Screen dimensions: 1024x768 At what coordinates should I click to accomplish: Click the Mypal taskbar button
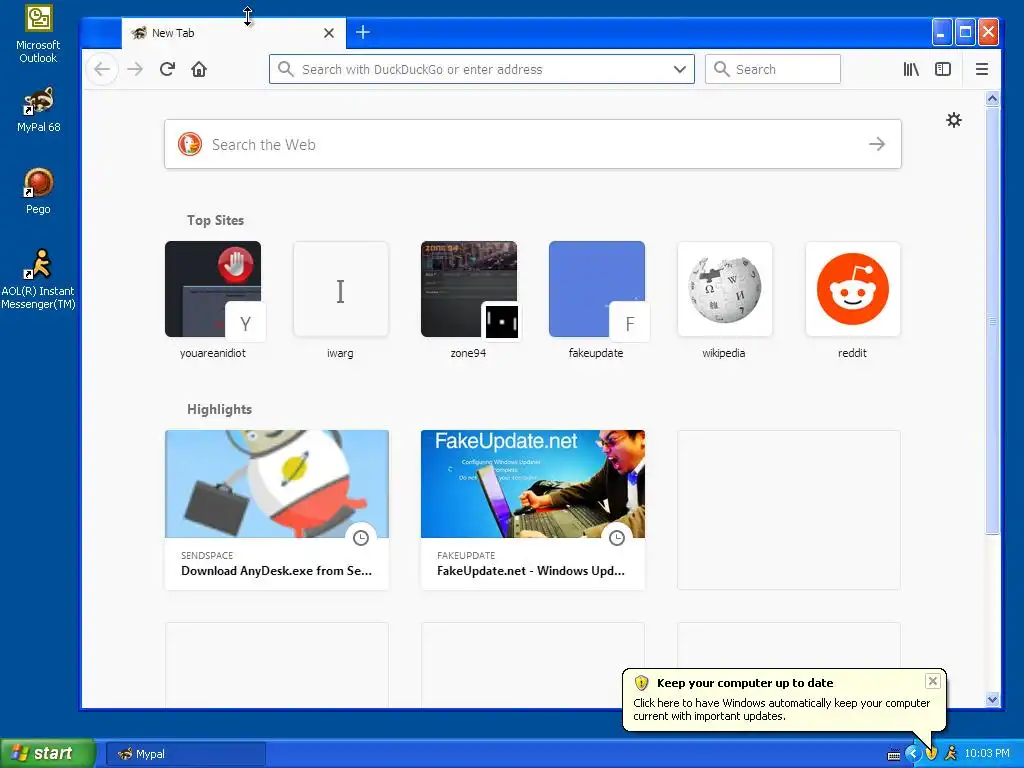(x=185, y=754)
